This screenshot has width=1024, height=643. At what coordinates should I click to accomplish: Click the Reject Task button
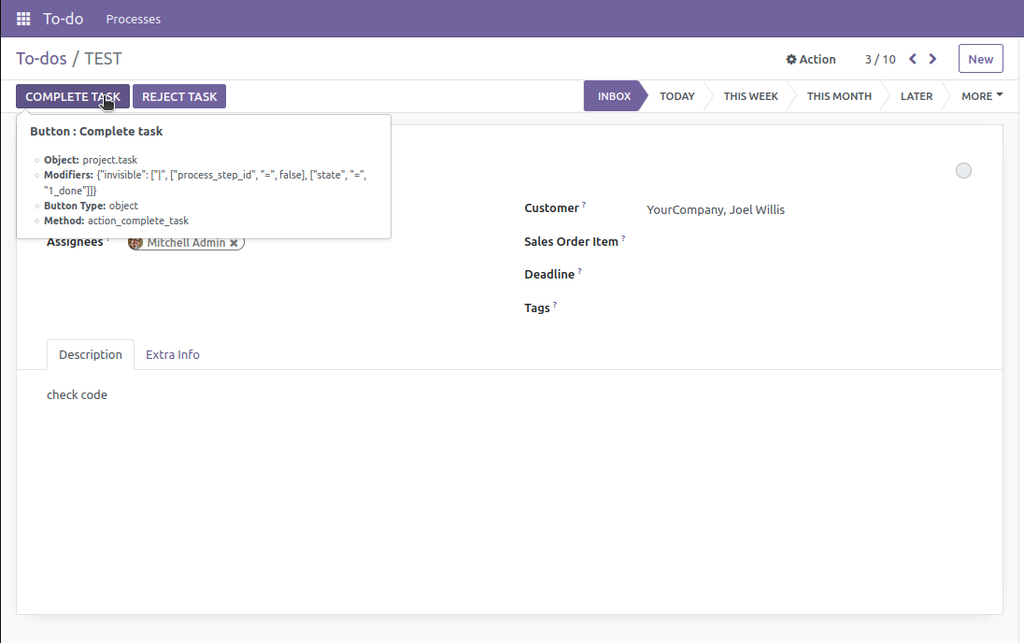180,97
